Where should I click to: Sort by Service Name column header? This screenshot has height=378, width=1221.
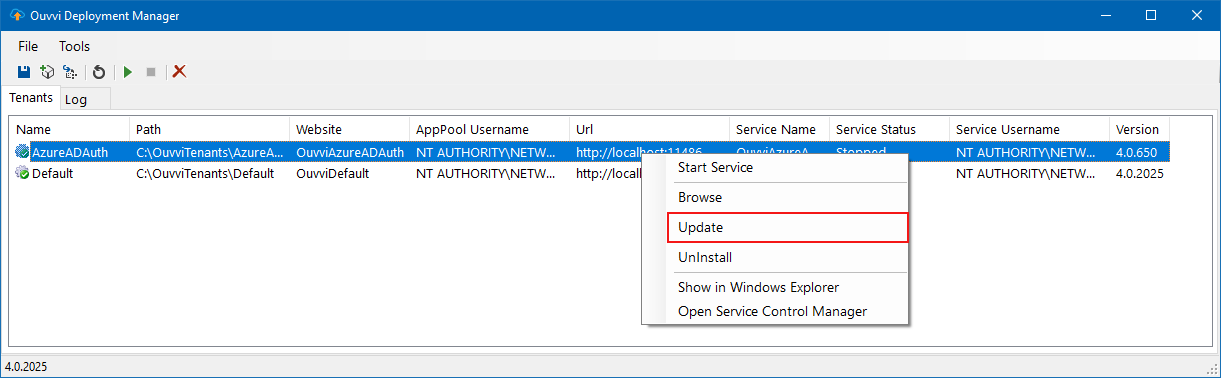pyautogui.click(x=780, y=129)
